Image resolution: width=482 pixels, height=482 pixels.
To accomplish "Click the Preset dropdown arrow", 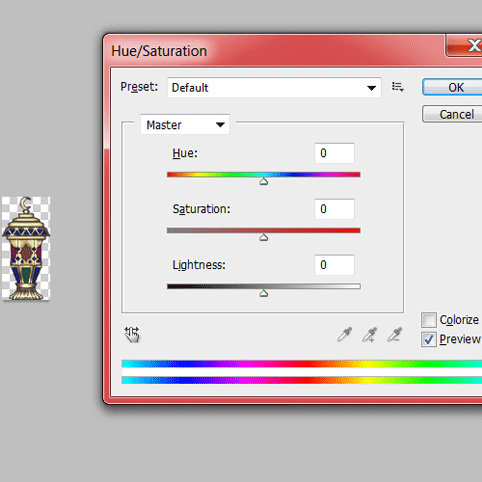I will tap(371, 88).
